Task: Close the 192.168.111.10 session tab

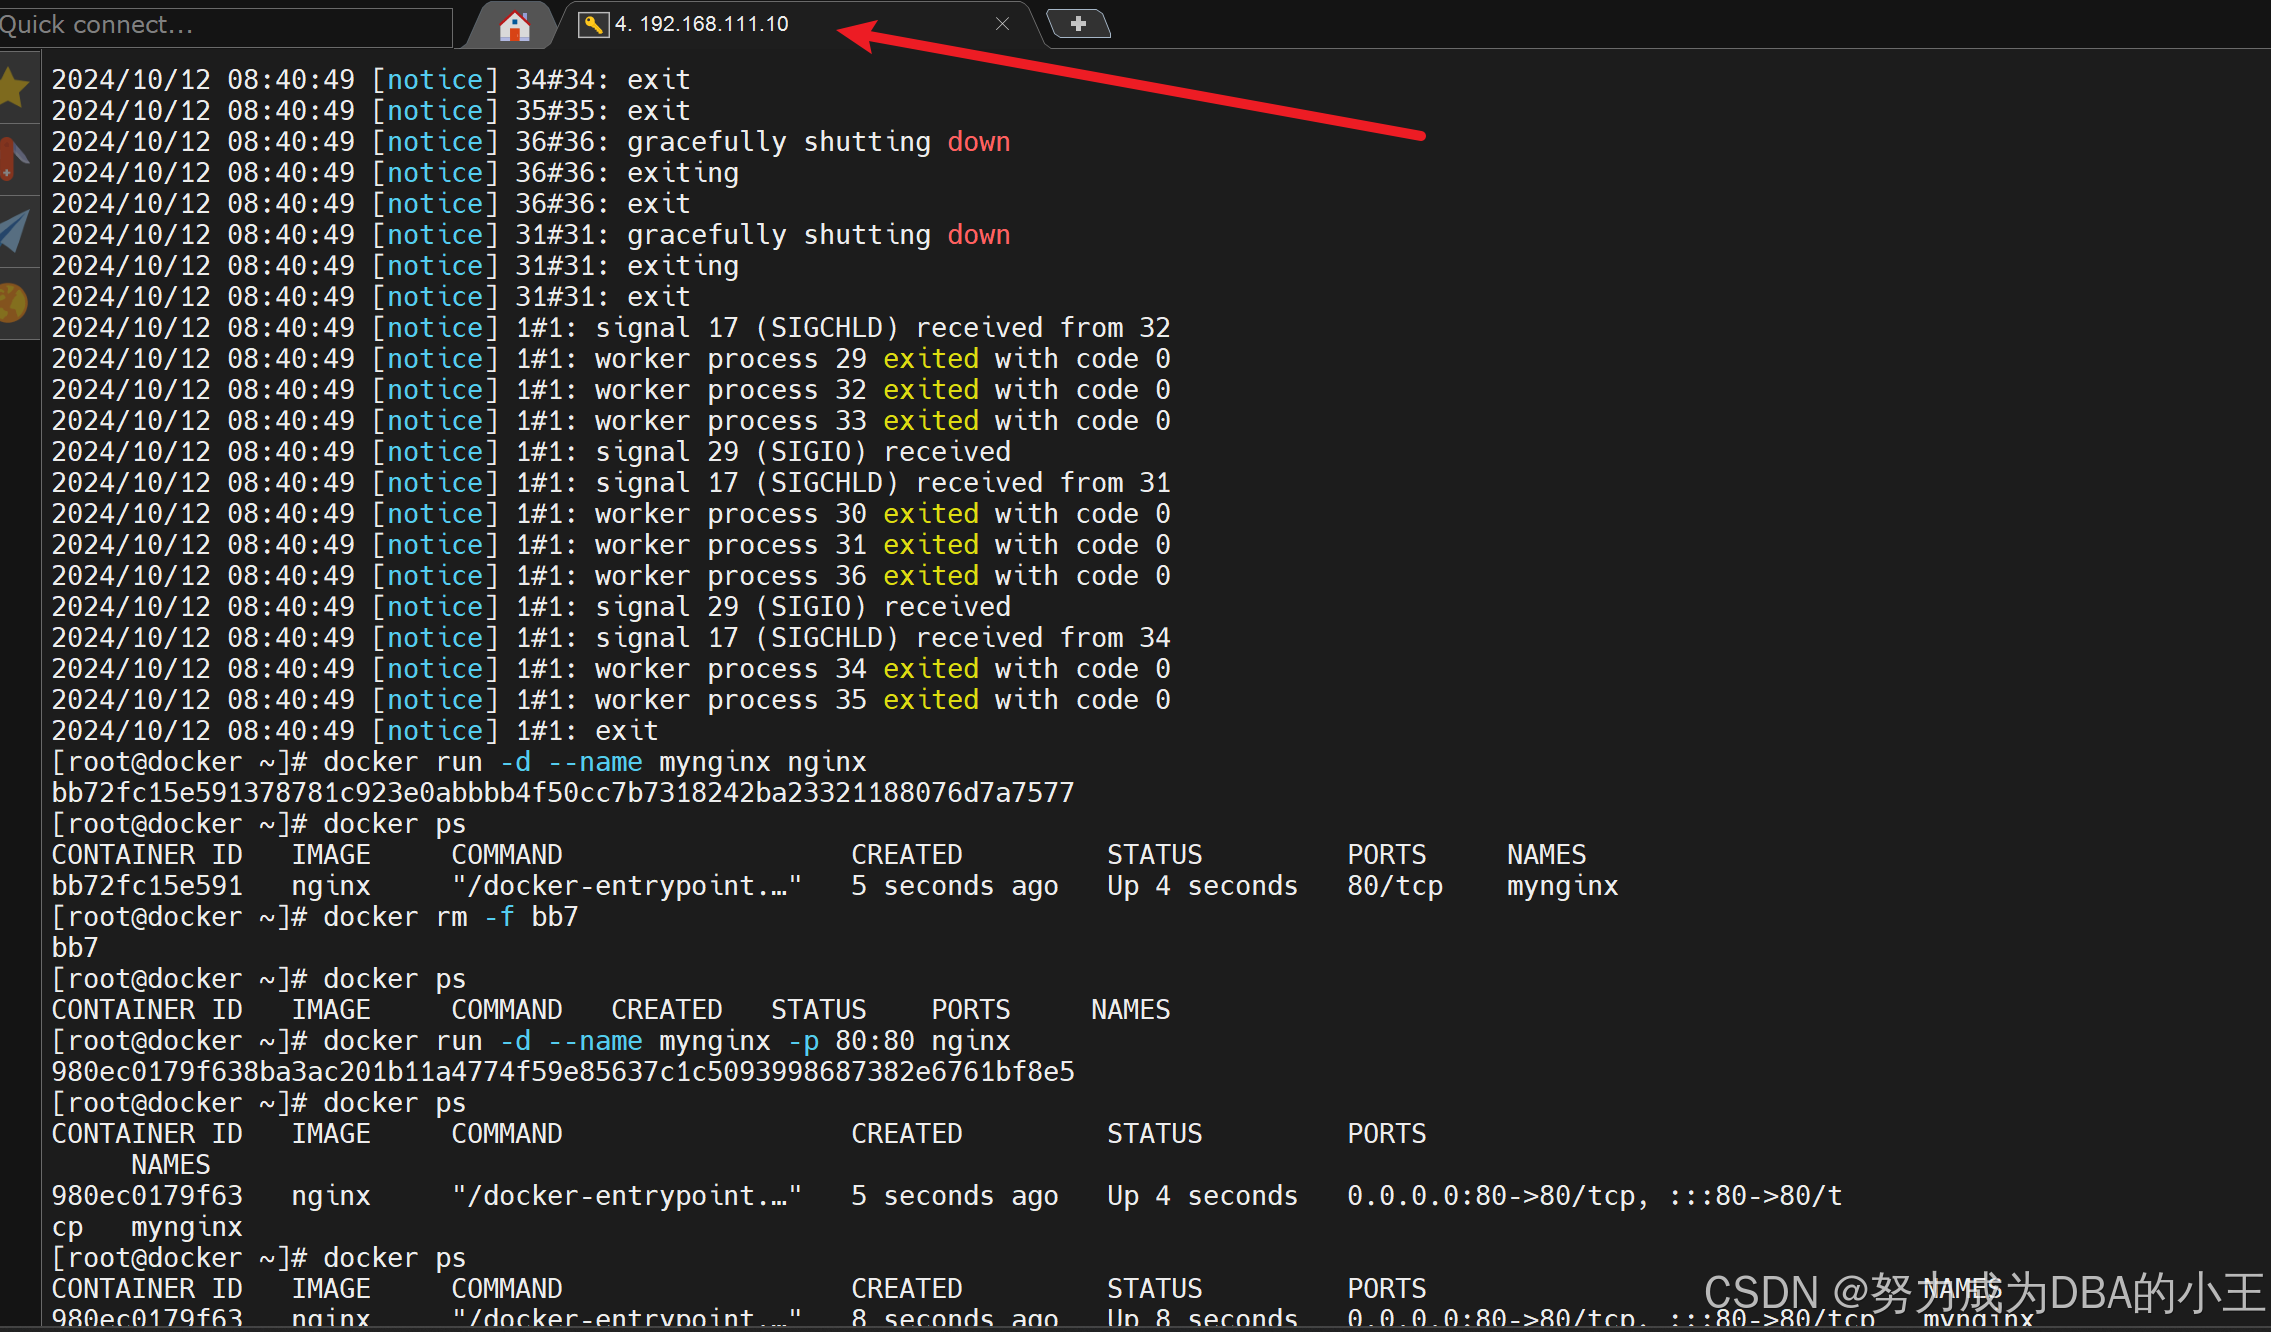Action: (x=1002, y=24)
